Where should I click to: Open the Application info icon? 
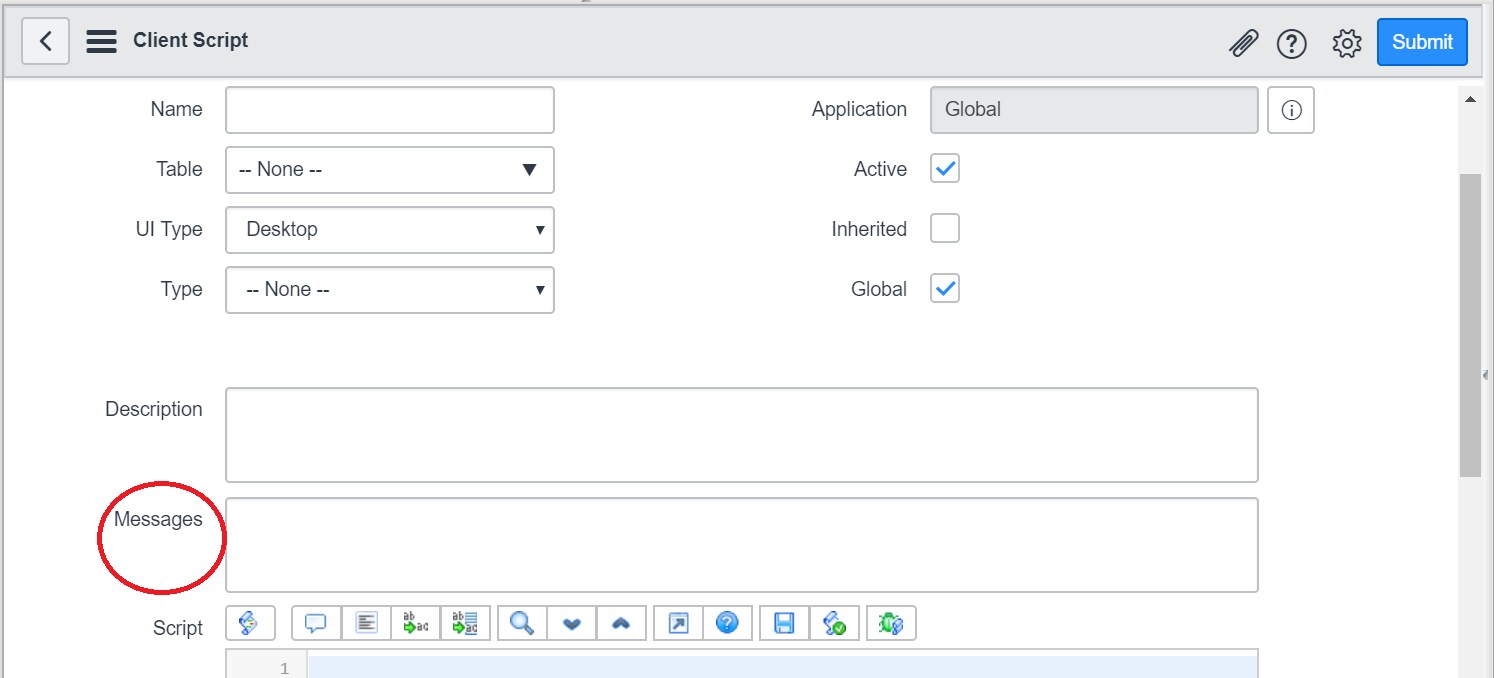pos(1291,110)
